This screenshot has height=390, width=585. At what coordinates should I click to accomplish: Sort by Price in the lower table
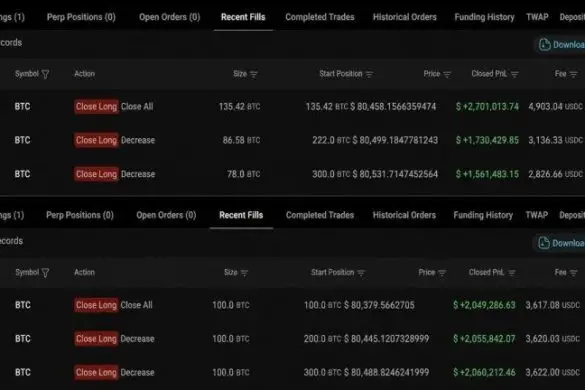(442, 273)
